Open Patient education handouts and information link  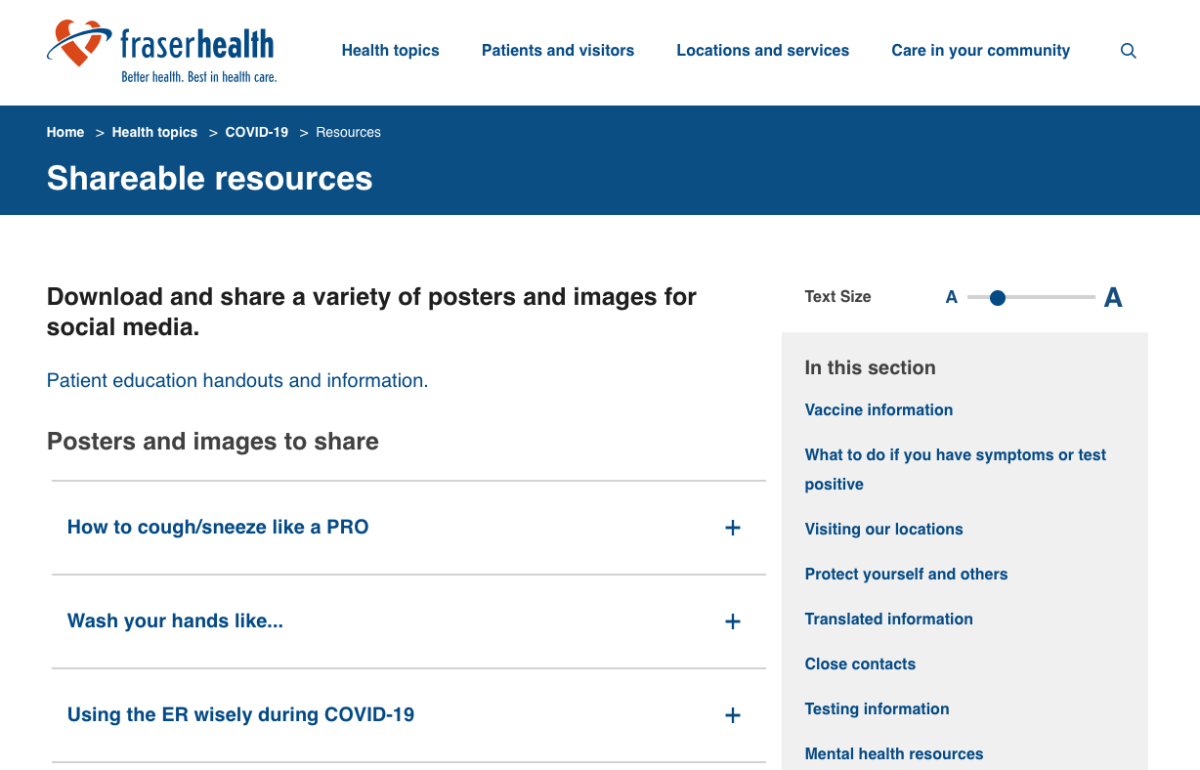click(237, 381)
